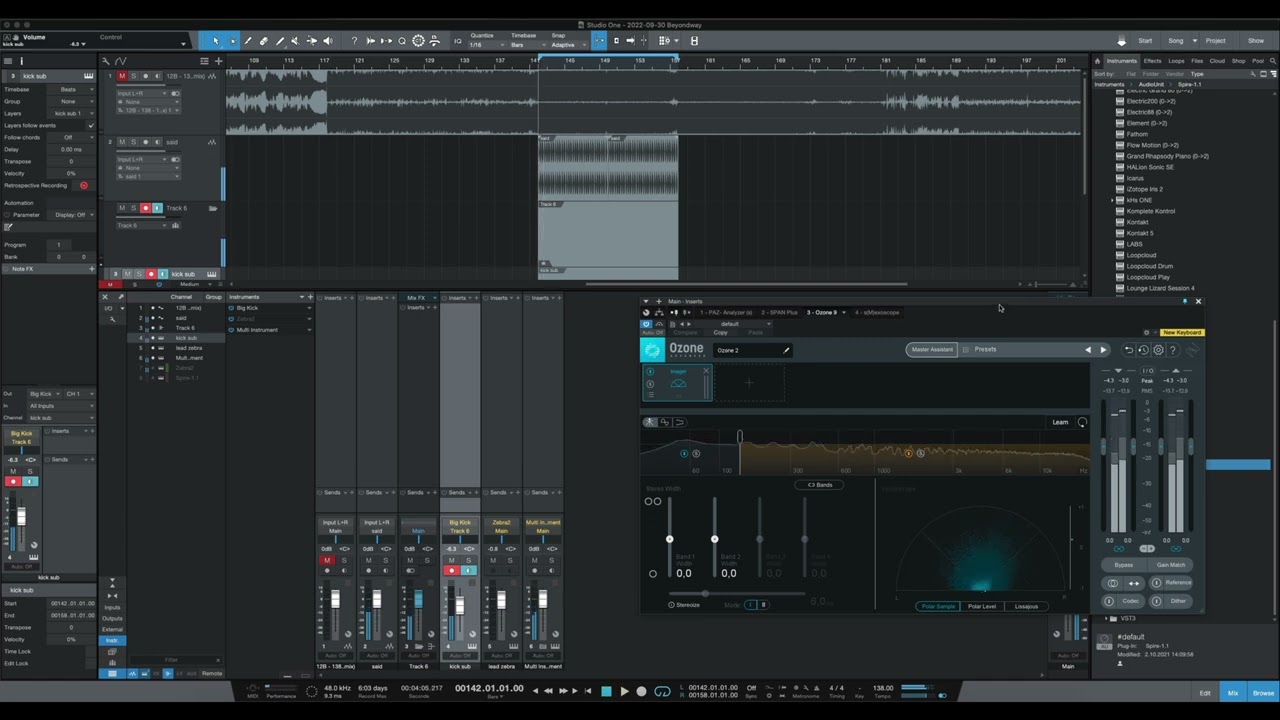The height and width of the screenshot is (720, 1280).
Task: Click the Gain Match button
Action: (1170, 565)
